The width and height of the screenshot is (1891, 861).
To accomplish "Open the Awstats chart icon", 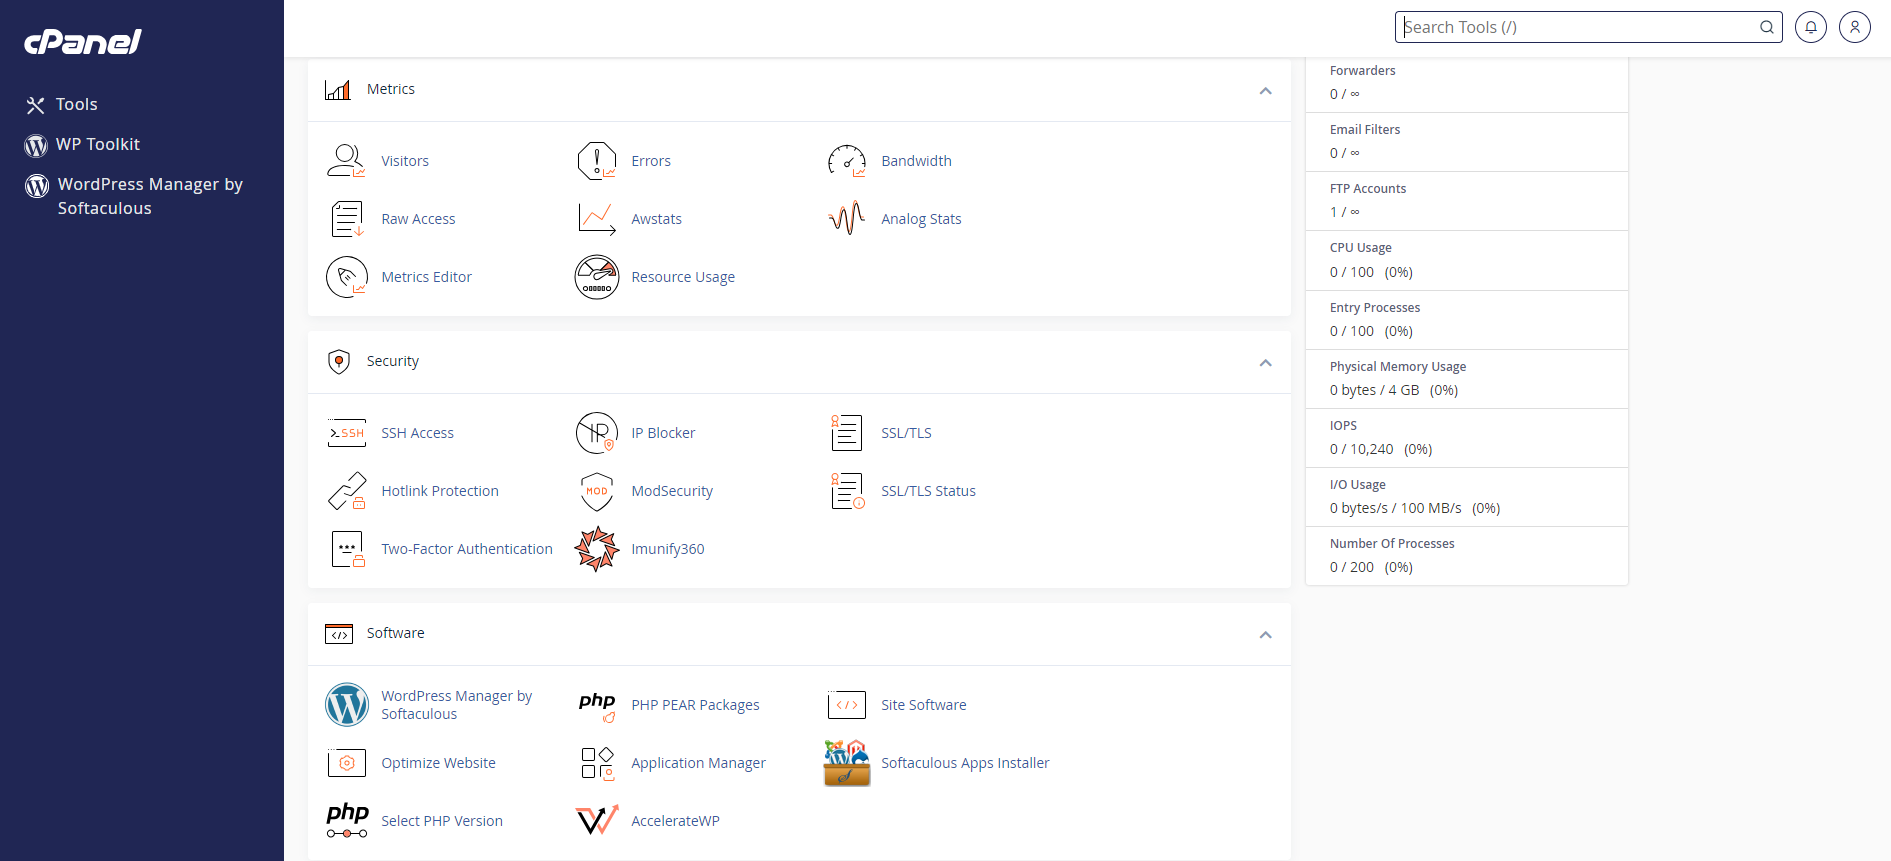I will (597, 219).
